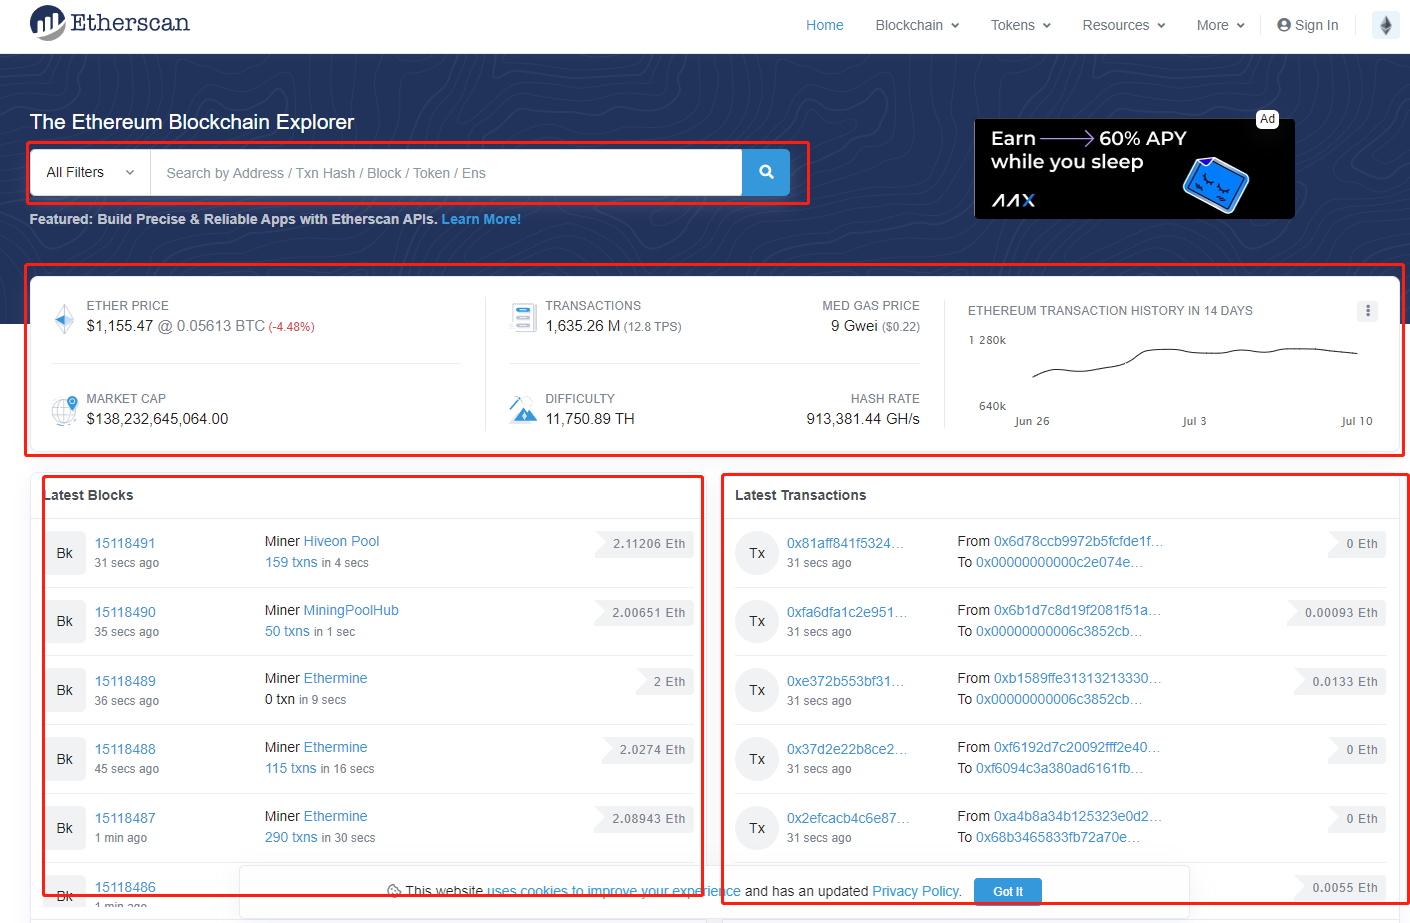
Task: Expand the Tokens menu
Action: [x=1020, y=25]
